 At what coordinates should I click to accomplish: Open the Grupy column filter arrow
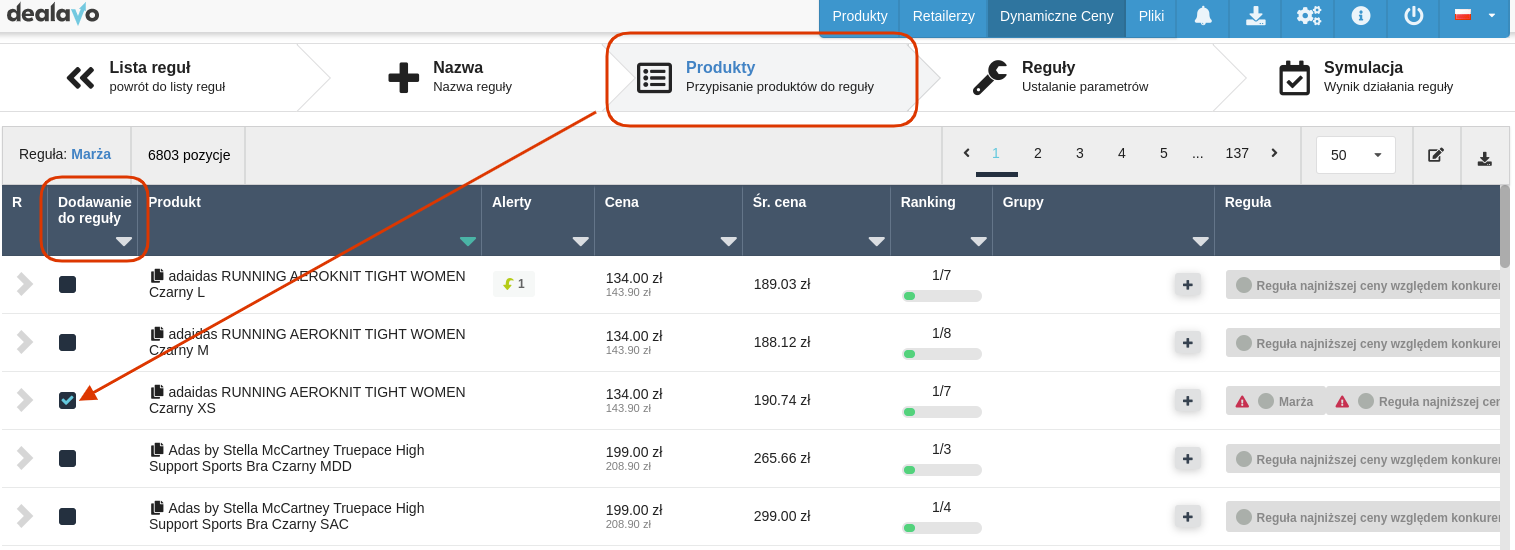[x=1201, y=241]
